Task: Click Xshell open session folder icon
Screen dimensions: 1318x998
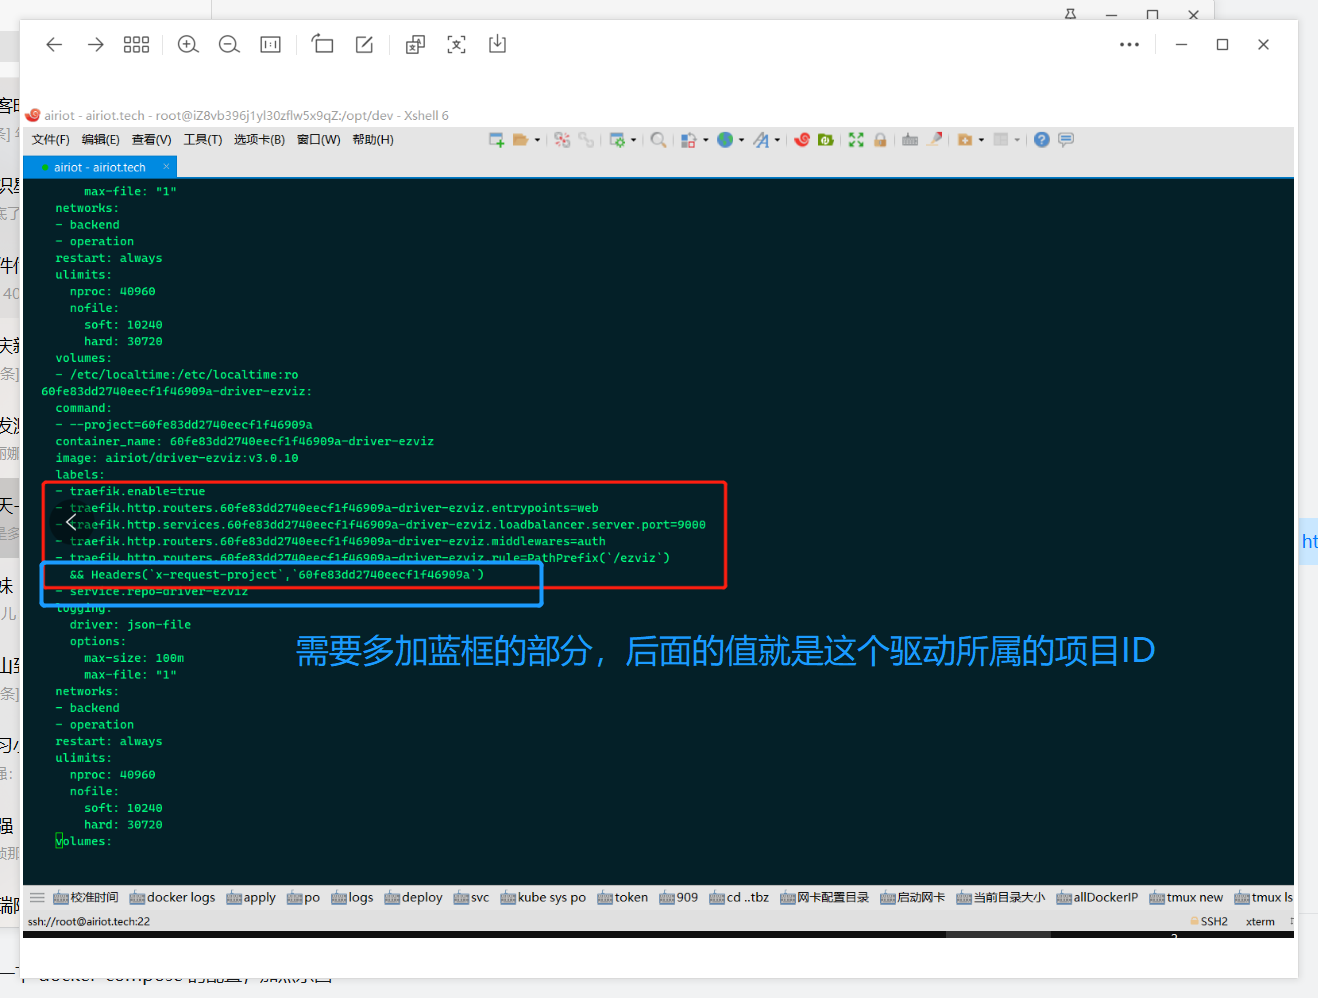Action: tap(520, 140)
